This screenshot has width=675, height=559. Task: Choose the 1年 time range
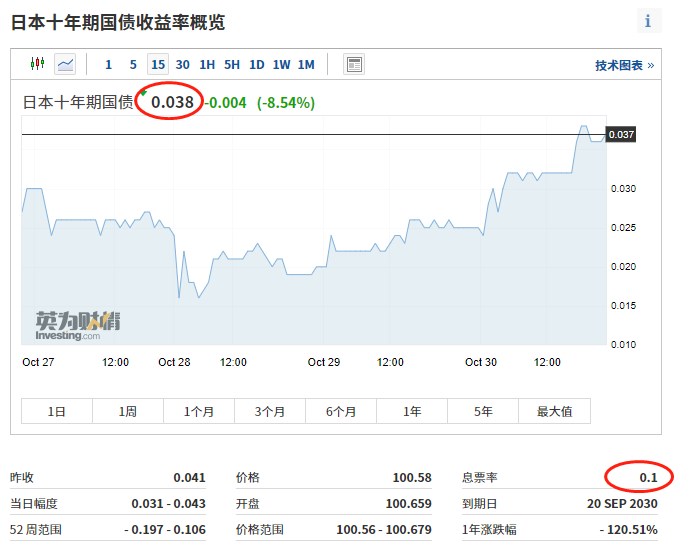coord(412,411)
